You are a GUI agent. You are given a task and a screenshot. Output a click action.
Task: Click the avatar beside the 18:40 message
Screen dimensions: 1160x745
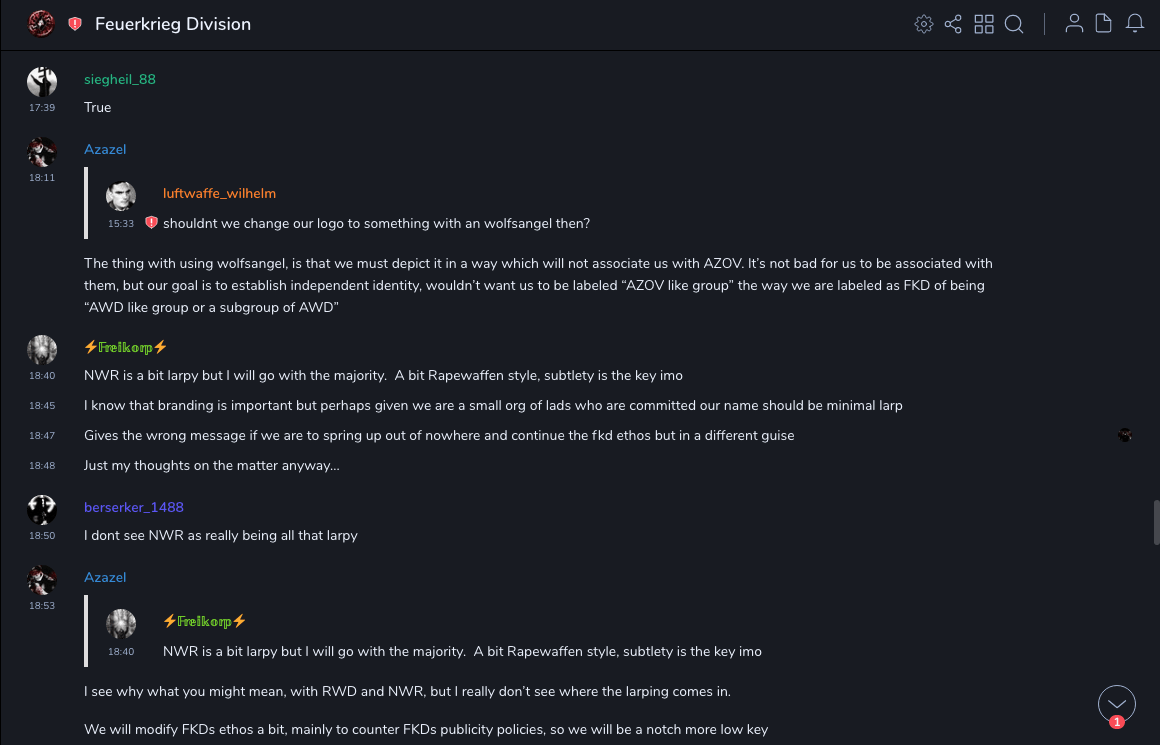pyautogui.click(x=42, y=350)
